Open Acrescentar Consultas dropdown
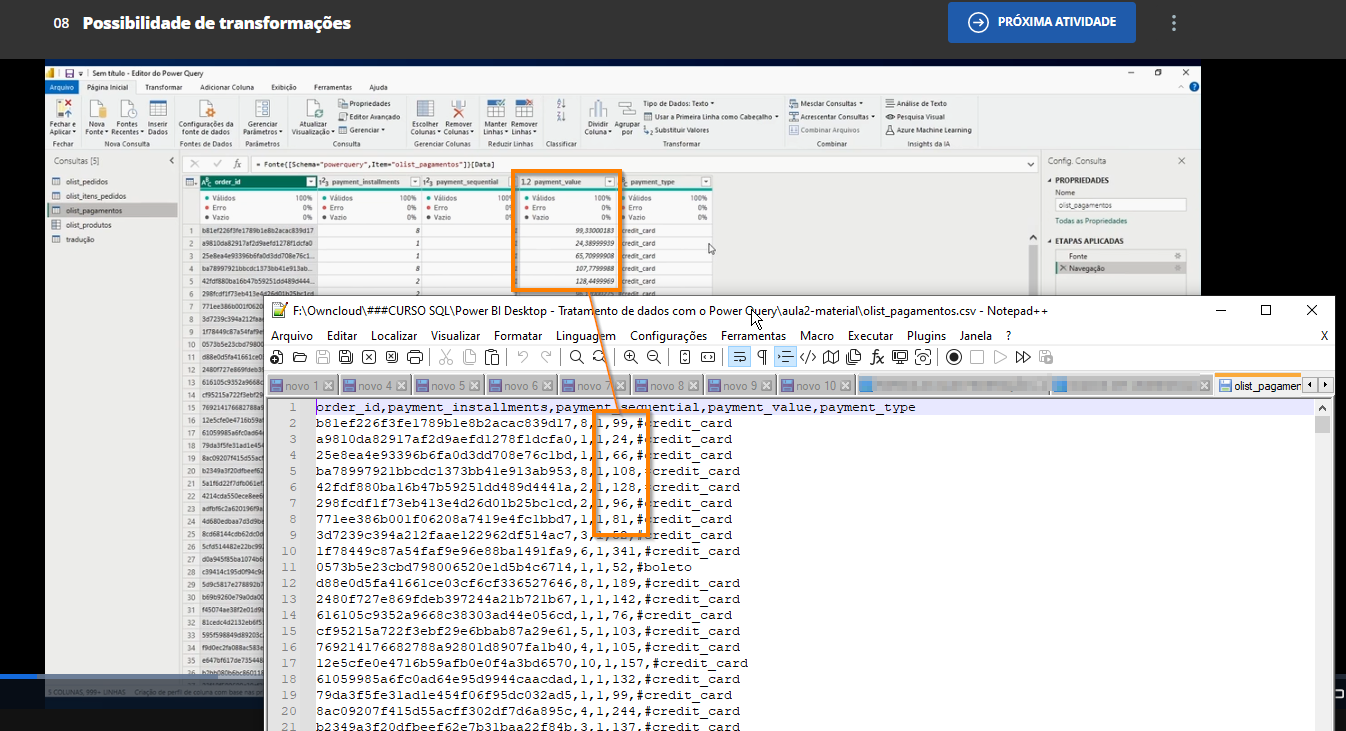Viewport: 1346px width, 731px height. point(832,116)
